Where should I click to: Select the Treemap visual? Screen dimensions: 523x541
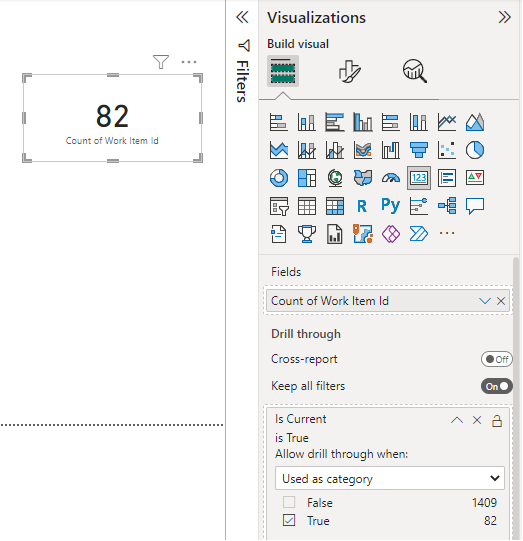(307, 178)
